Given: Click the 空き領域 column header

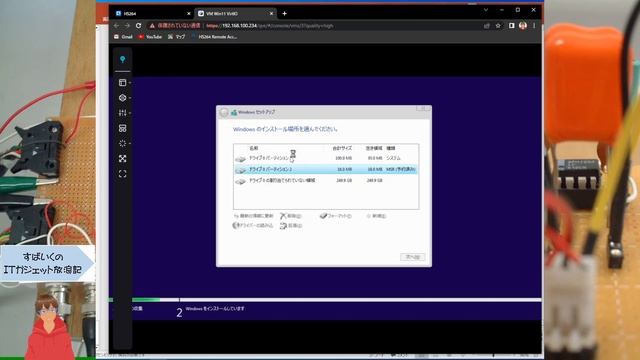Looking at the screenshot, I should [374, 148].
